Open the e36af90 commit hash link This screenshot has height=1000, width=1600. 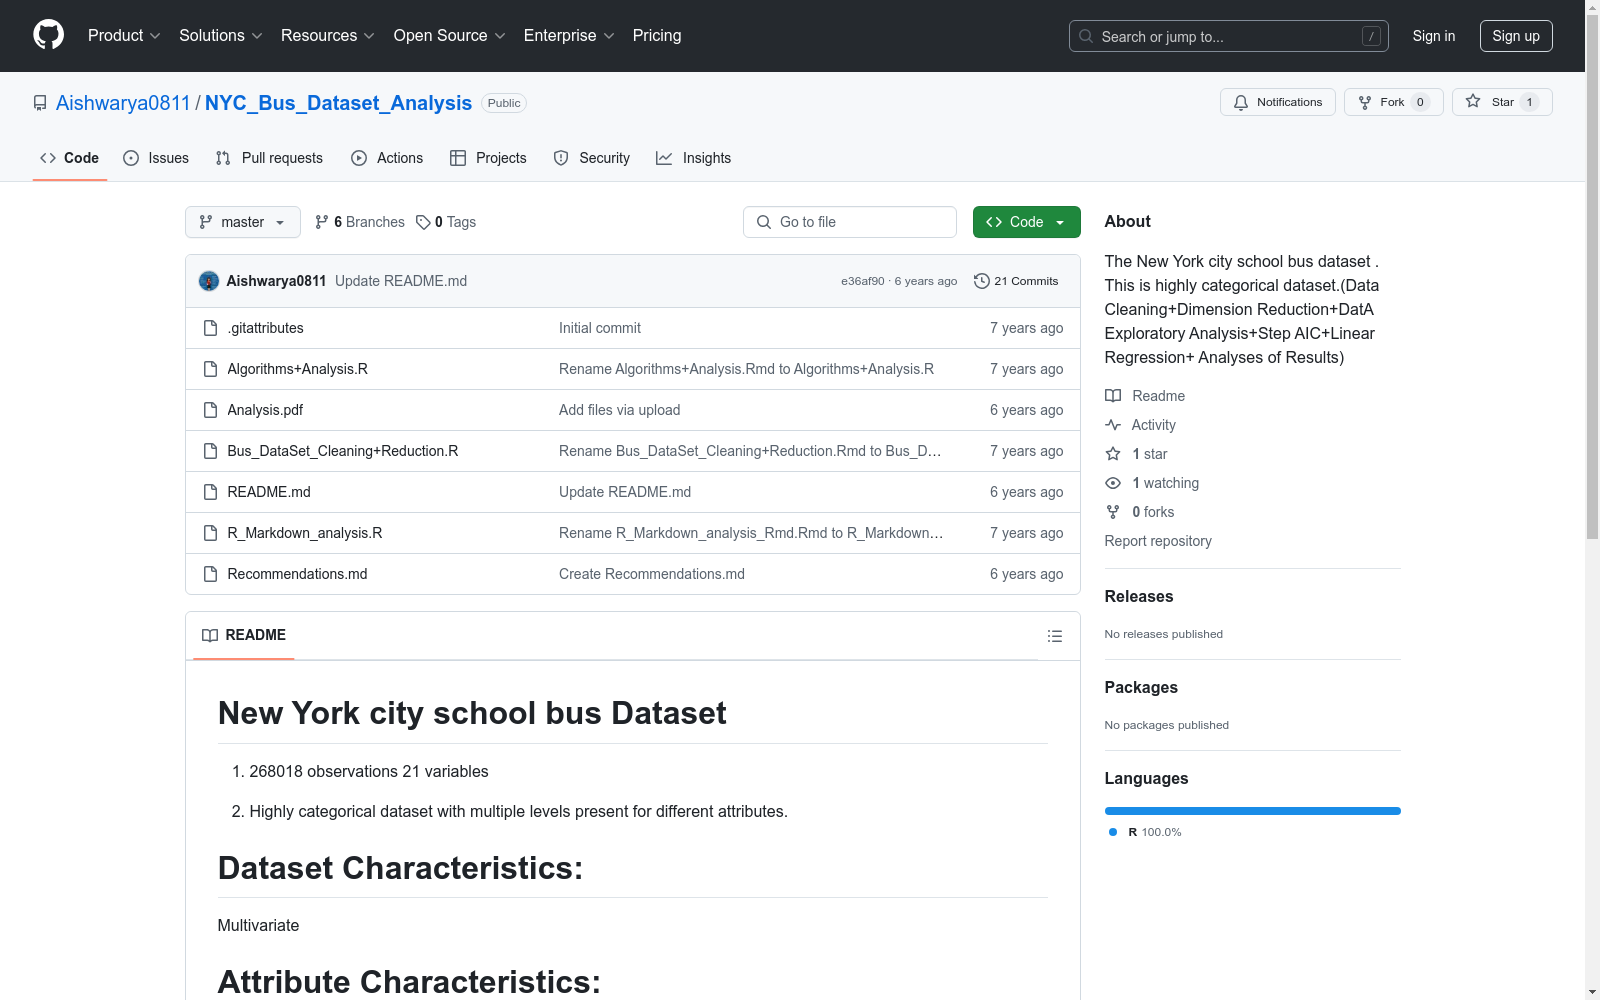point(863,281)
